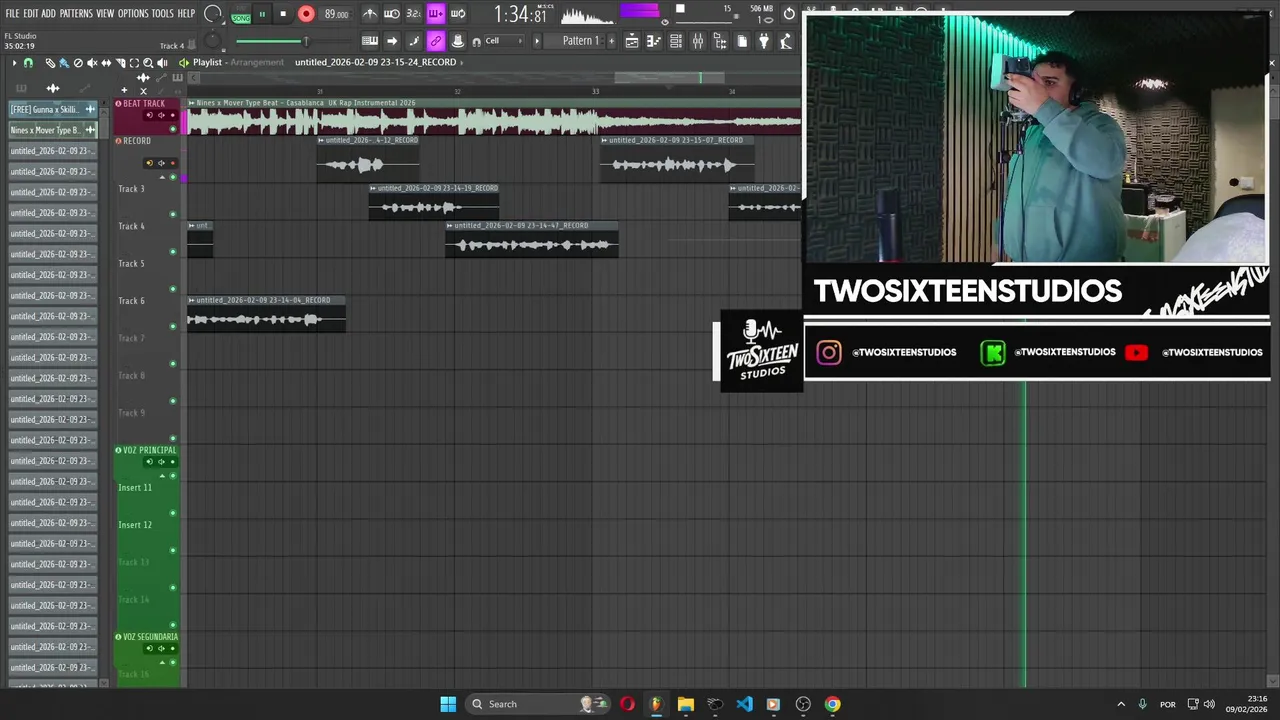Toggle mute on RECORD track
The image size is (1280, 720).
(x=173, y=177)
